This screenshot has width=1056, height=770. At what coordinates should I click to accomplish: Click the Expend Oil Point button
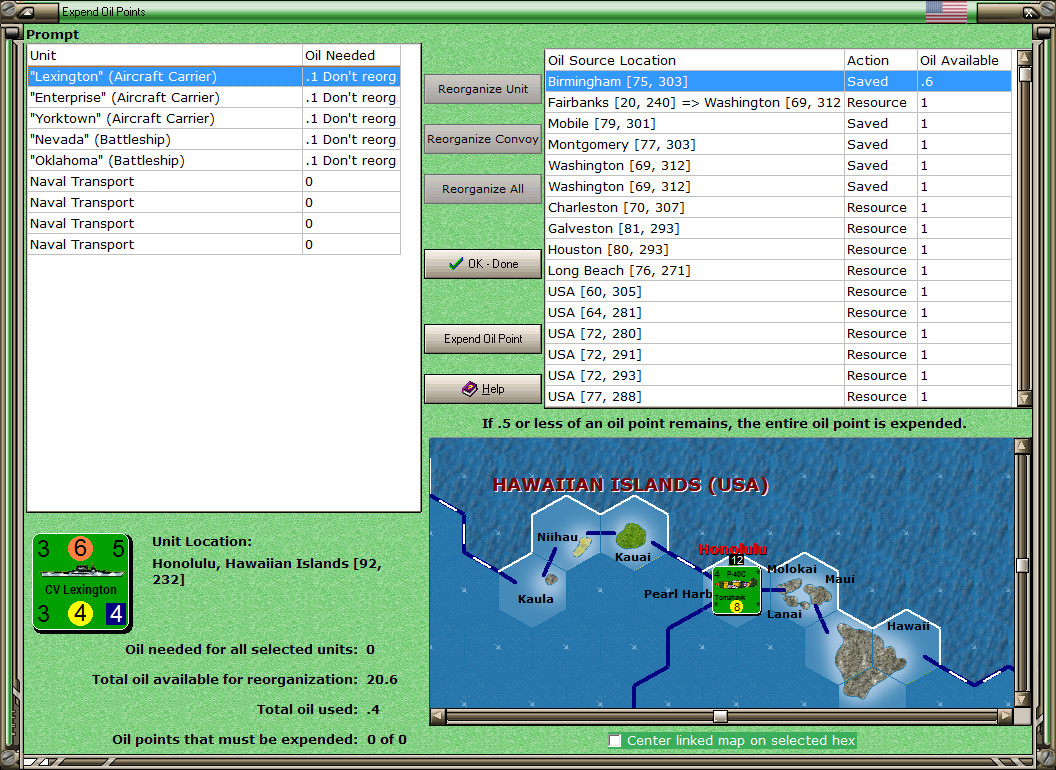point(483,339)
